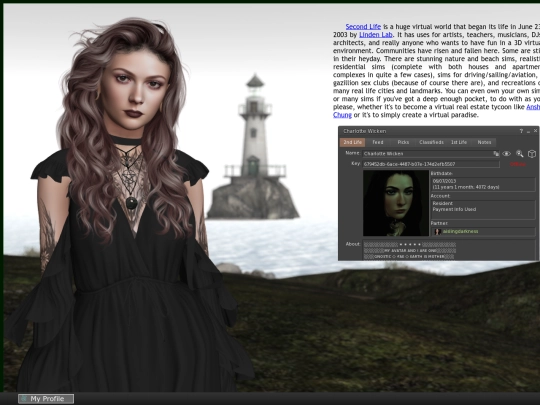Viewport: 540px width, 405px height.
Task: Minimize the Charlotte Wicken profile panel
Action: (x=529, y=131)
